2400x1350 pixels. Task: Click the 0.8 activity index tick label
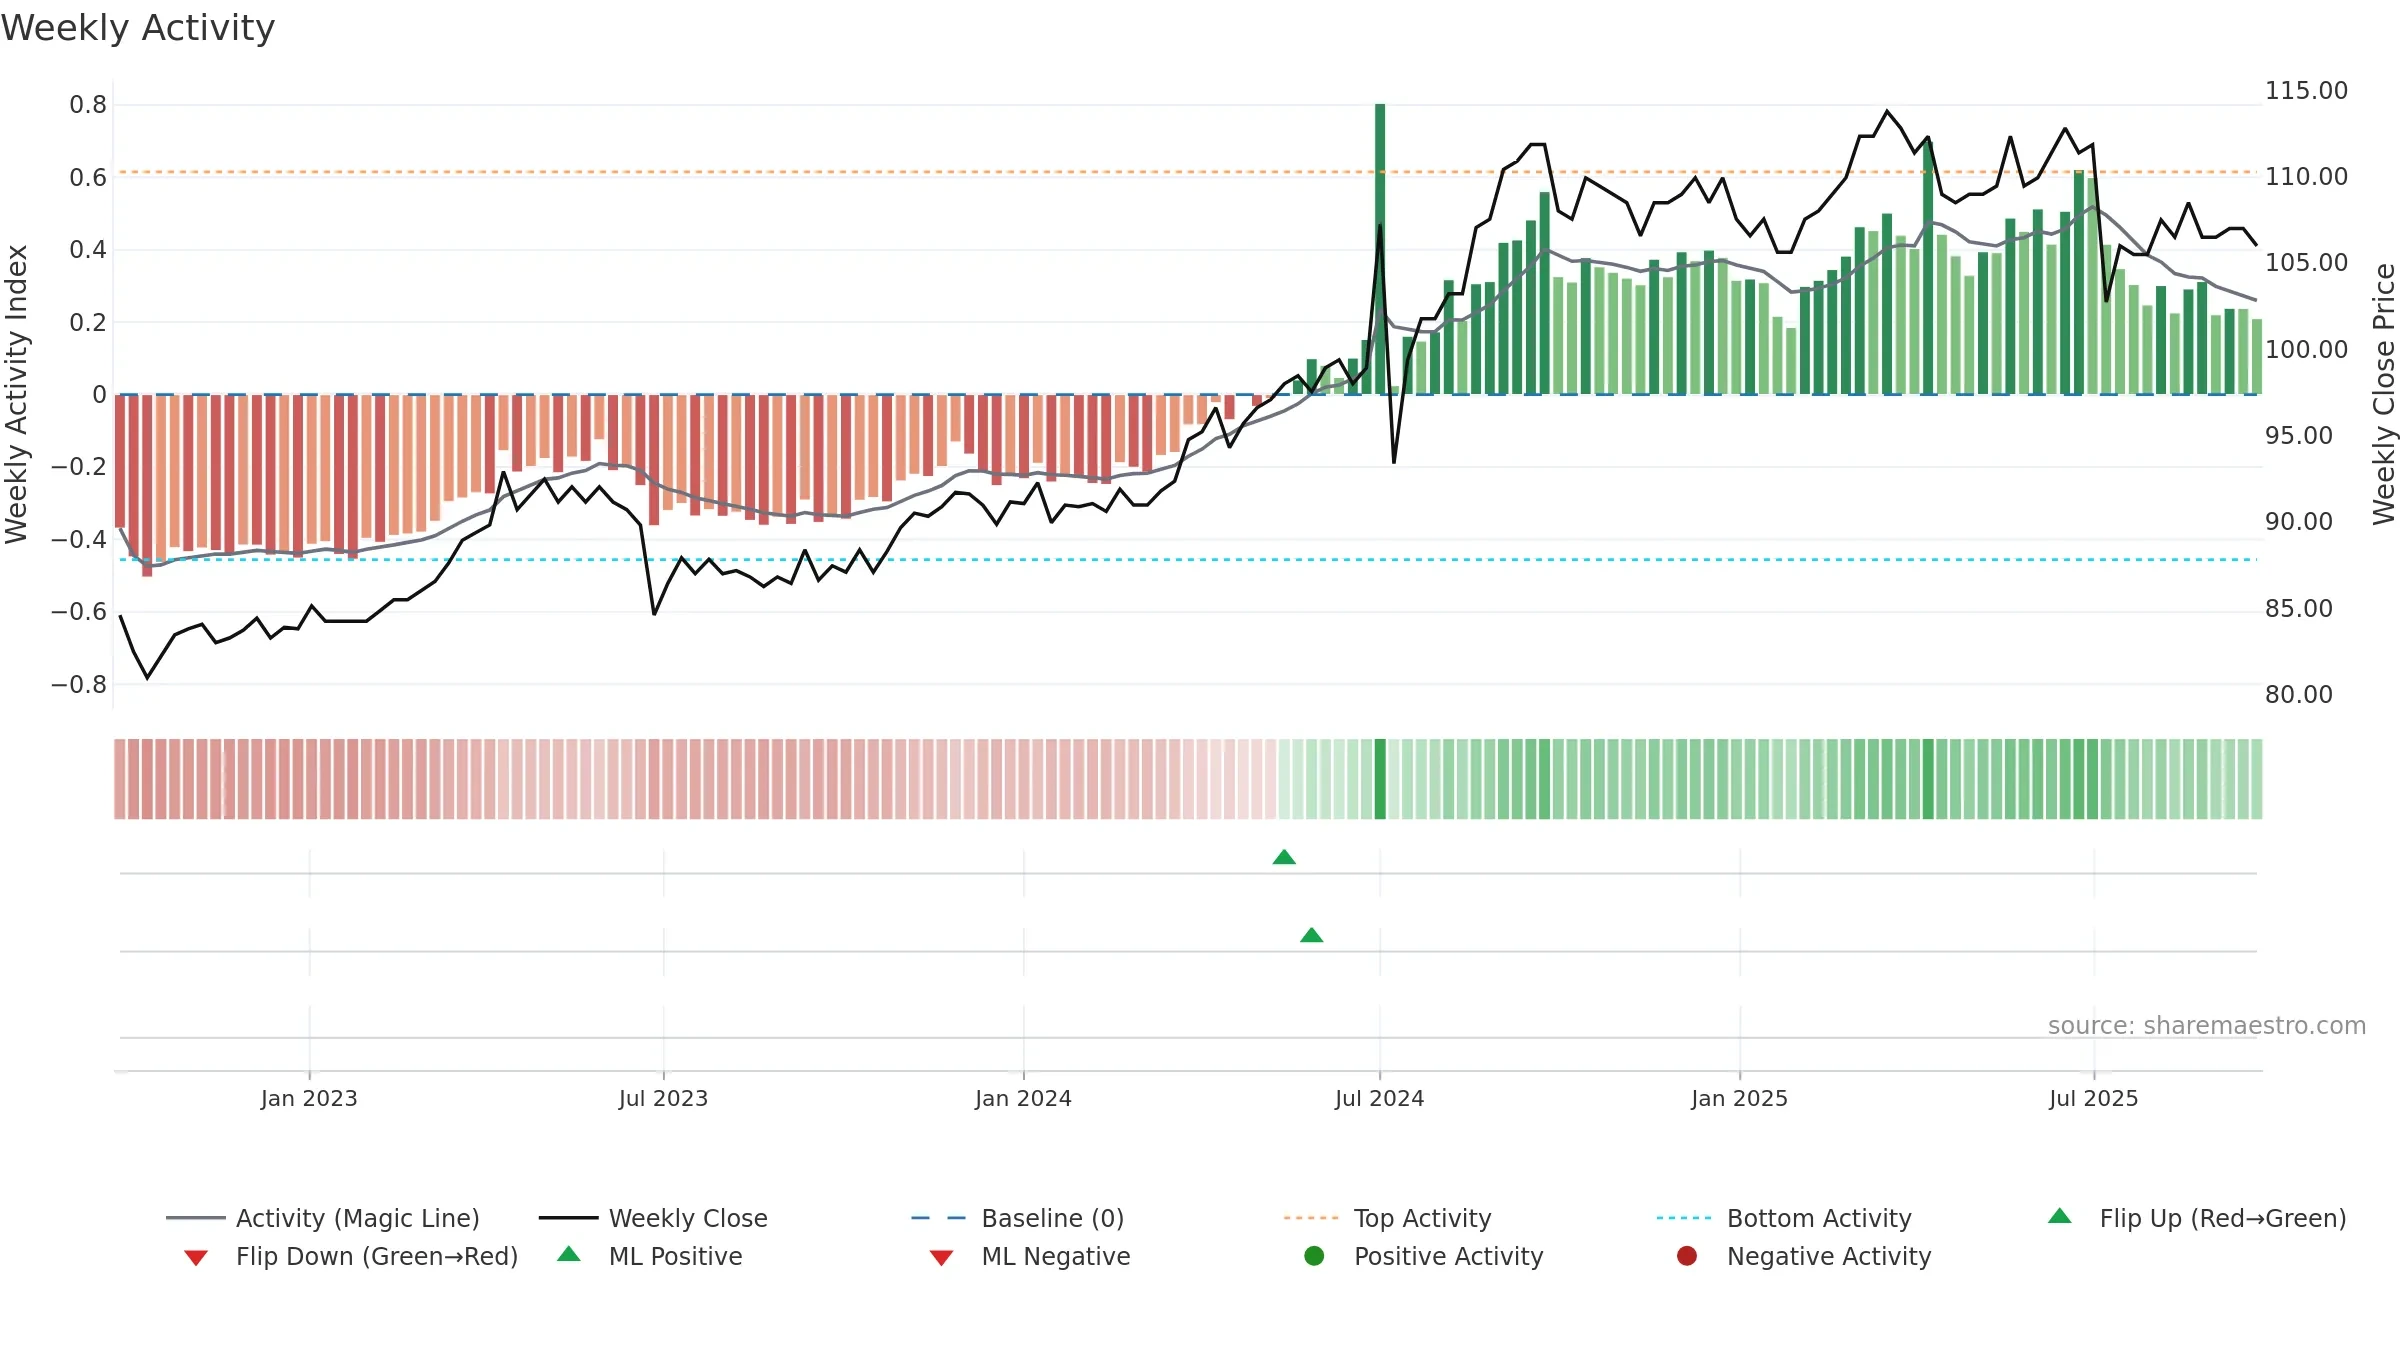point(88,105)
